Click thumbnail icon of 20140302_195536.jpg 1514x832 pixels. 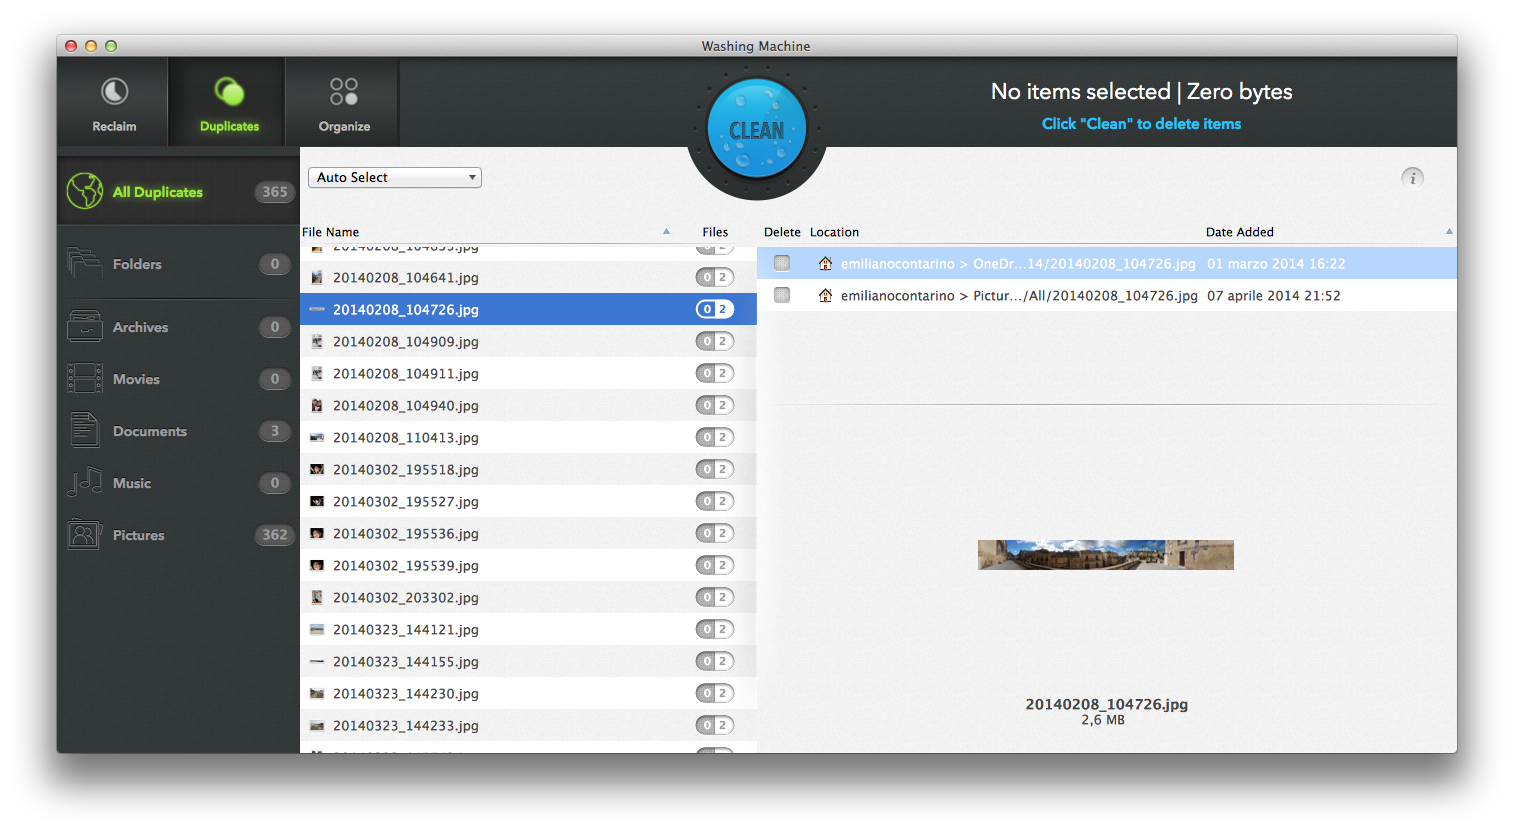click(317, 533)
